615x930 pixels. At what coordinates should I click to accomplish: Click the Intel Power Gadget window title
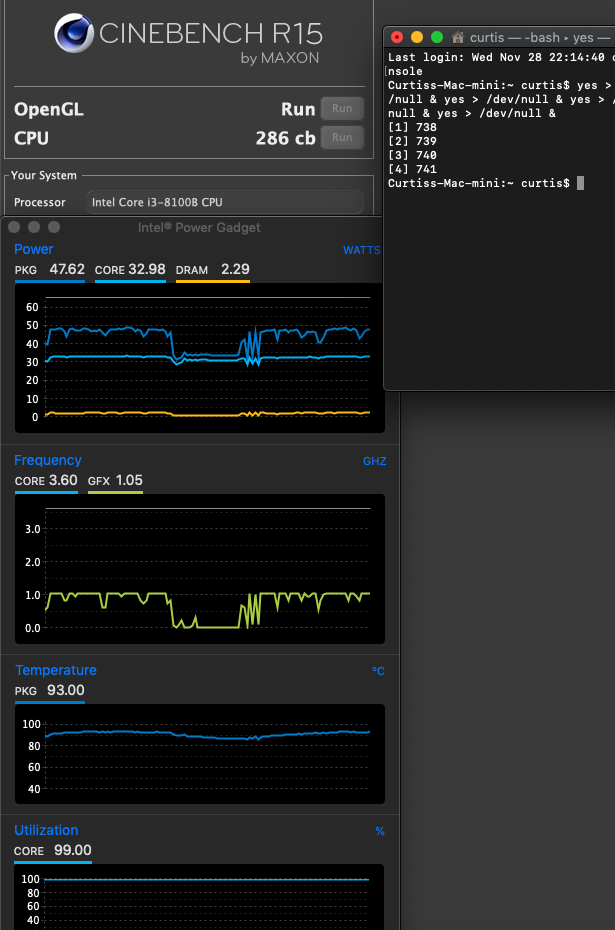point(199,228)
